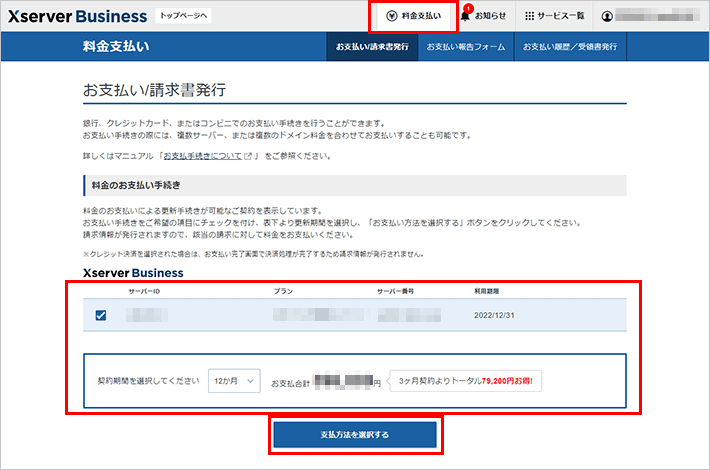Image resolution: width=710 pixels, height=470 pixels.
Task: Switch to お支払い報告フォーム tab
Action: point(466,47)
